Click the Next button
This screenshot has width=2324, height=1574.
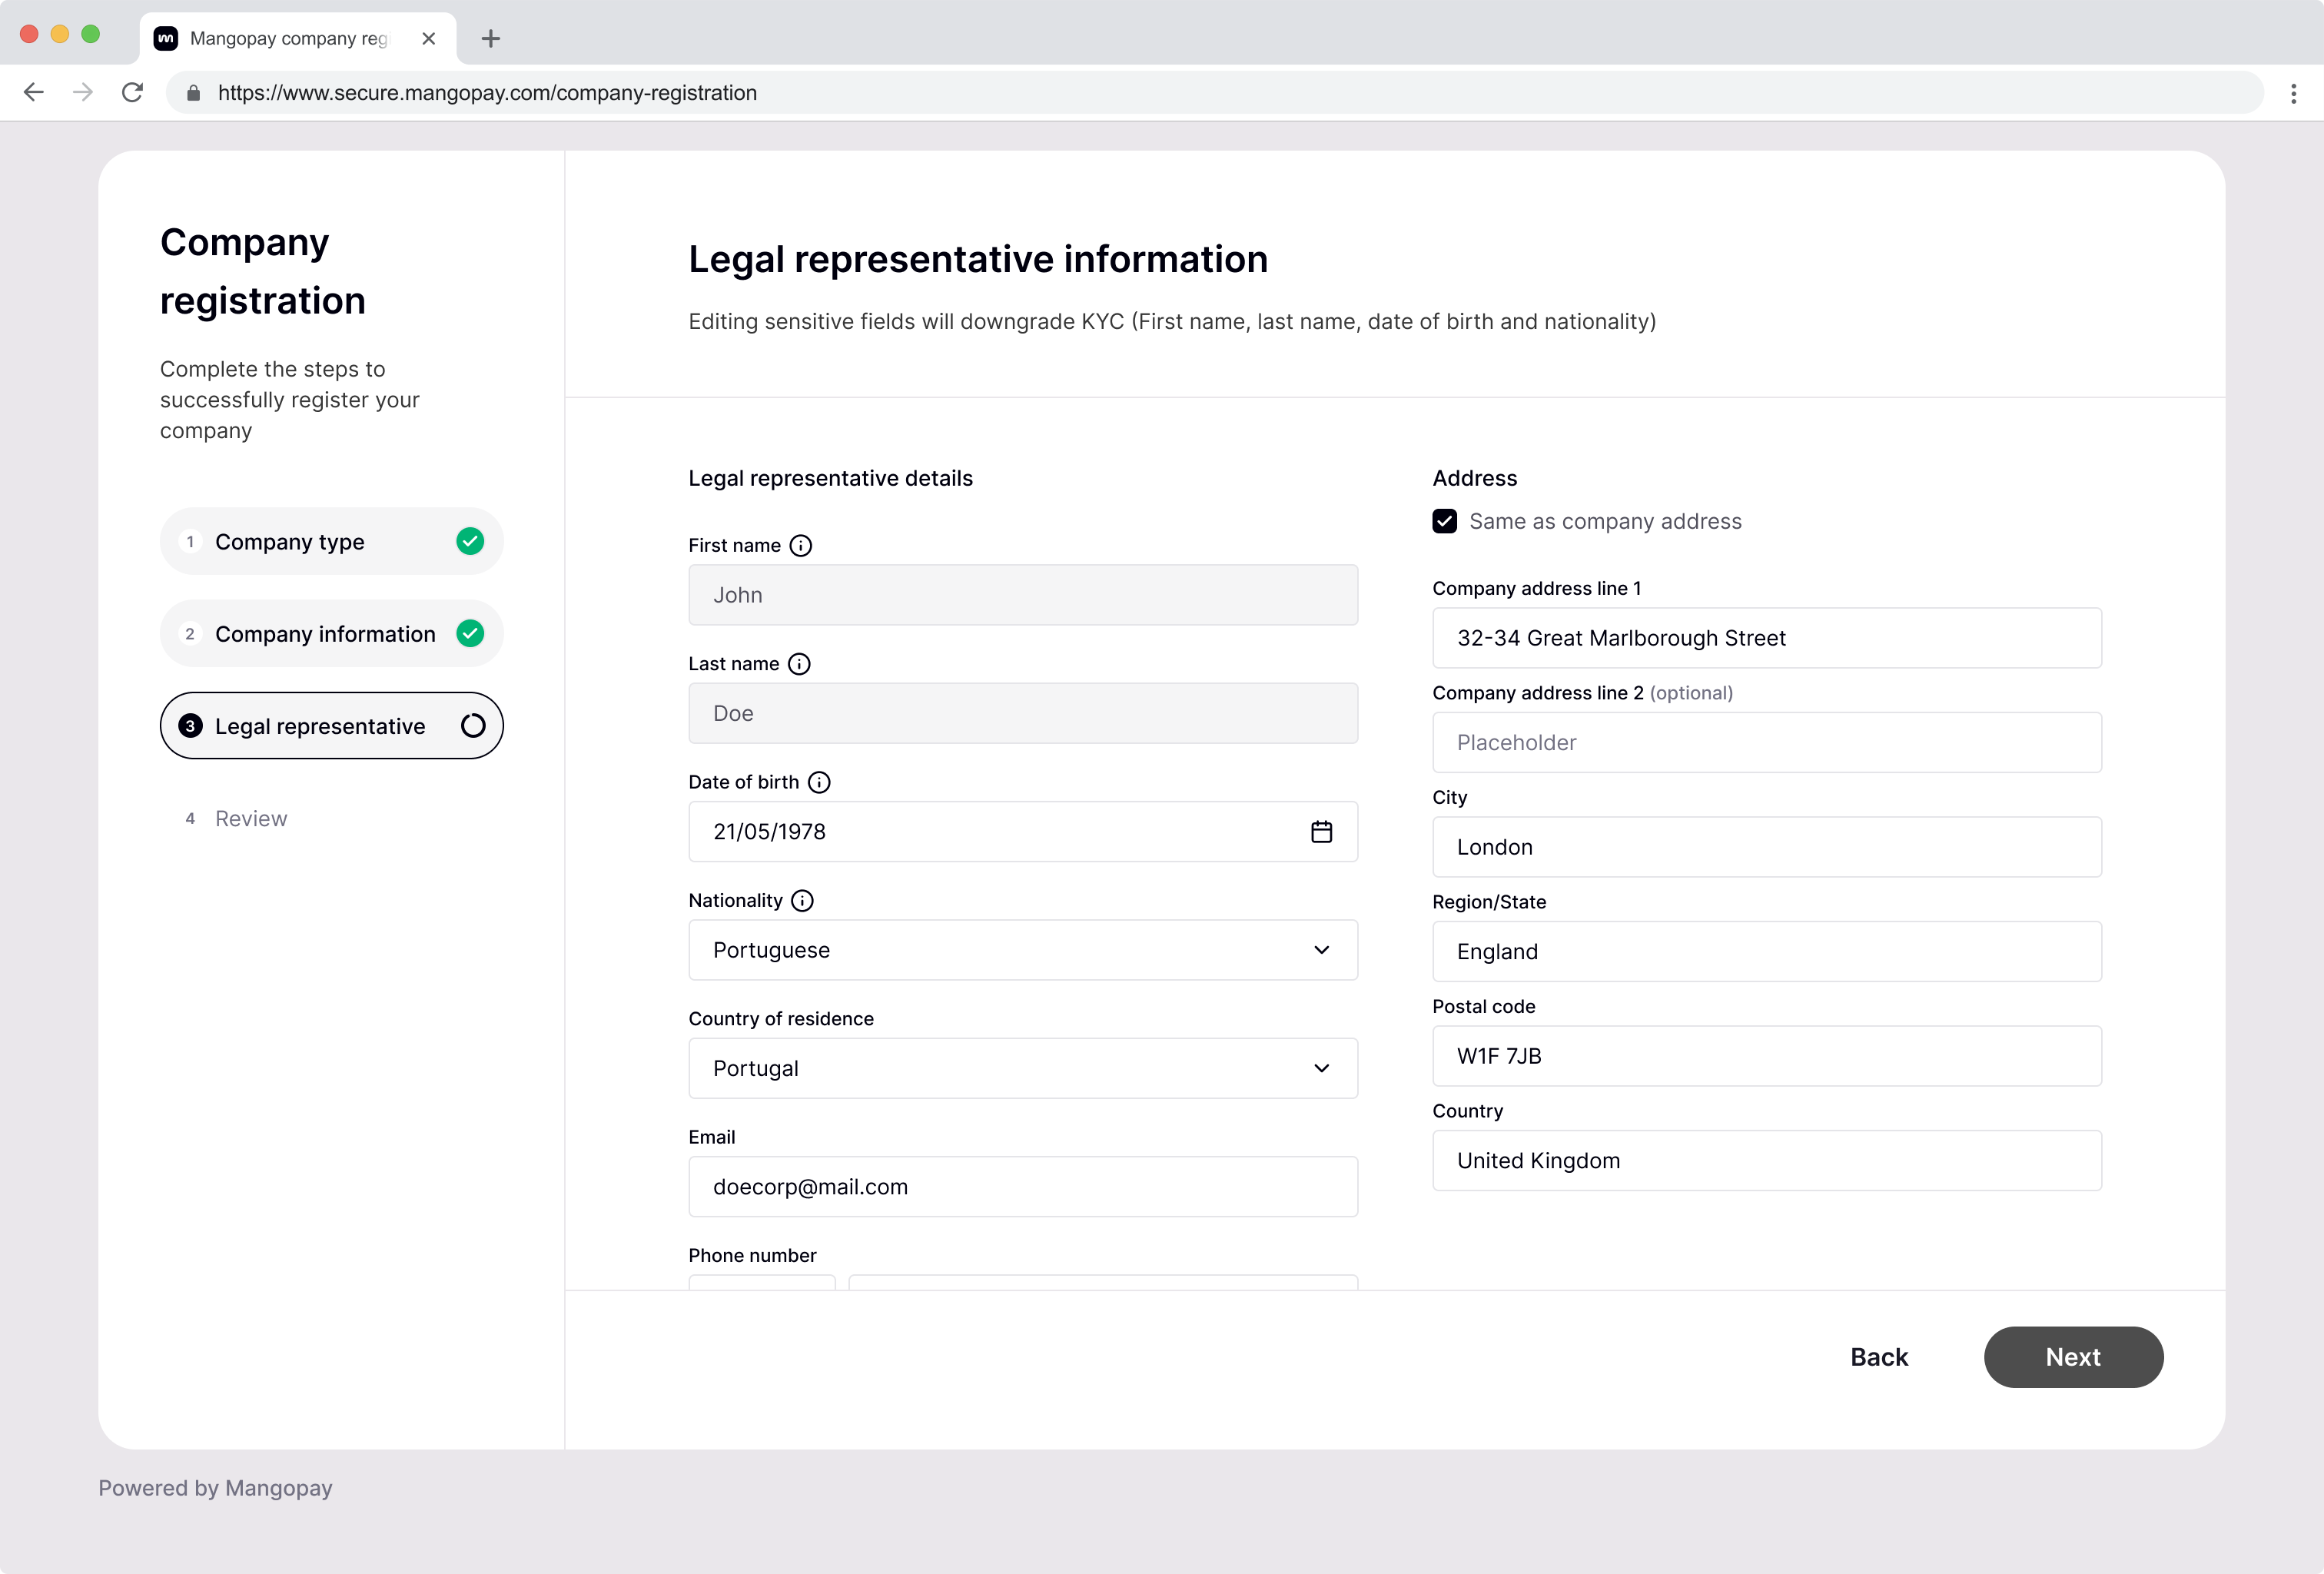(2073, 1357)
